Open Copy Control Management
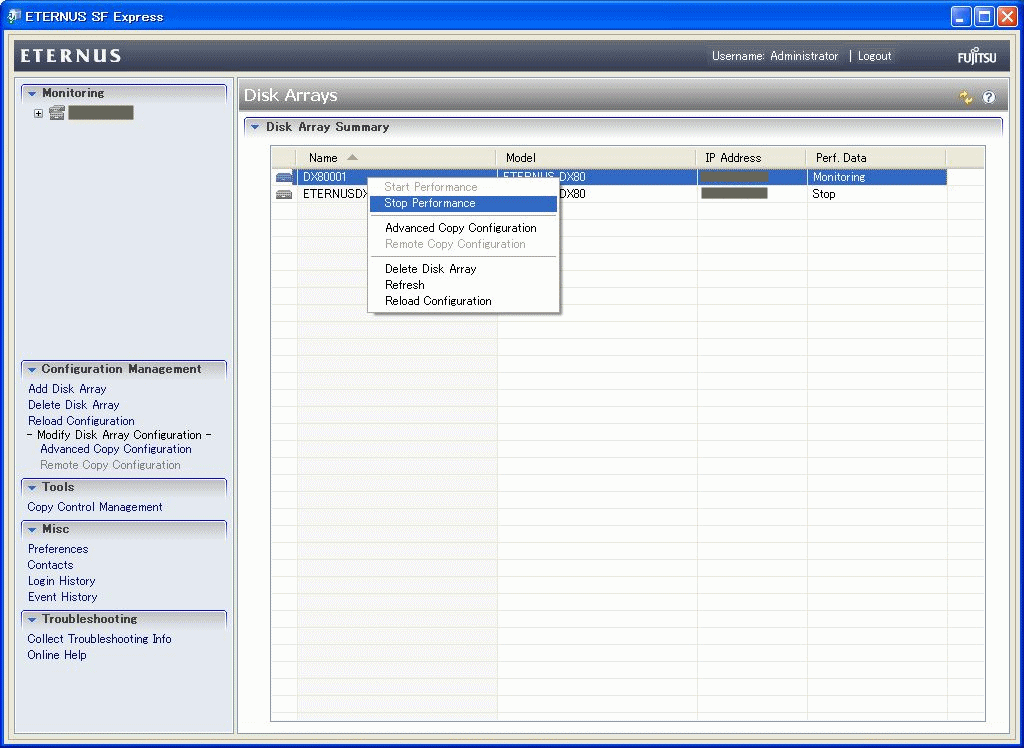1024x748 pixels. [x=95, y=507]
